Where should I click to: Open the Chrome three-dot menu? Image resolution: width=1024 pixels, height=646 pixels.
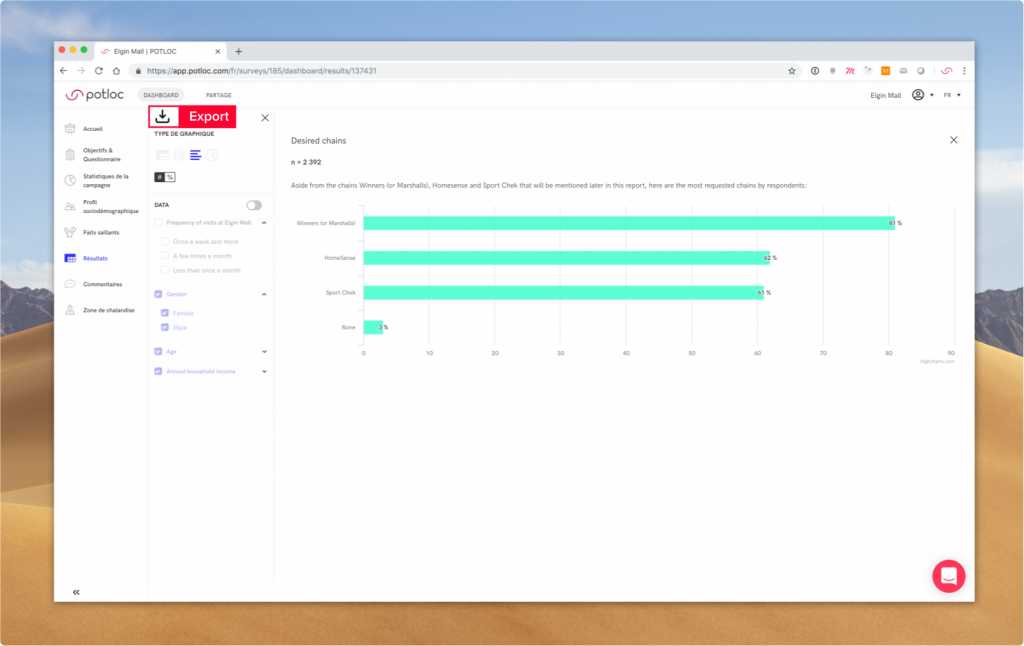(964, 71)
